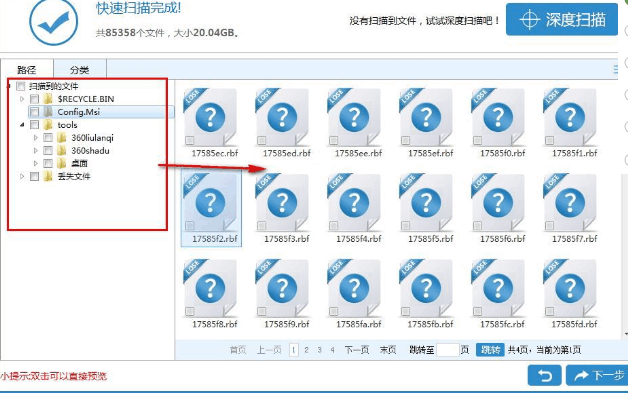628x393 pixels.
Task: Check the 360liulanqi folder checkbox
Action: click(48, 138)
